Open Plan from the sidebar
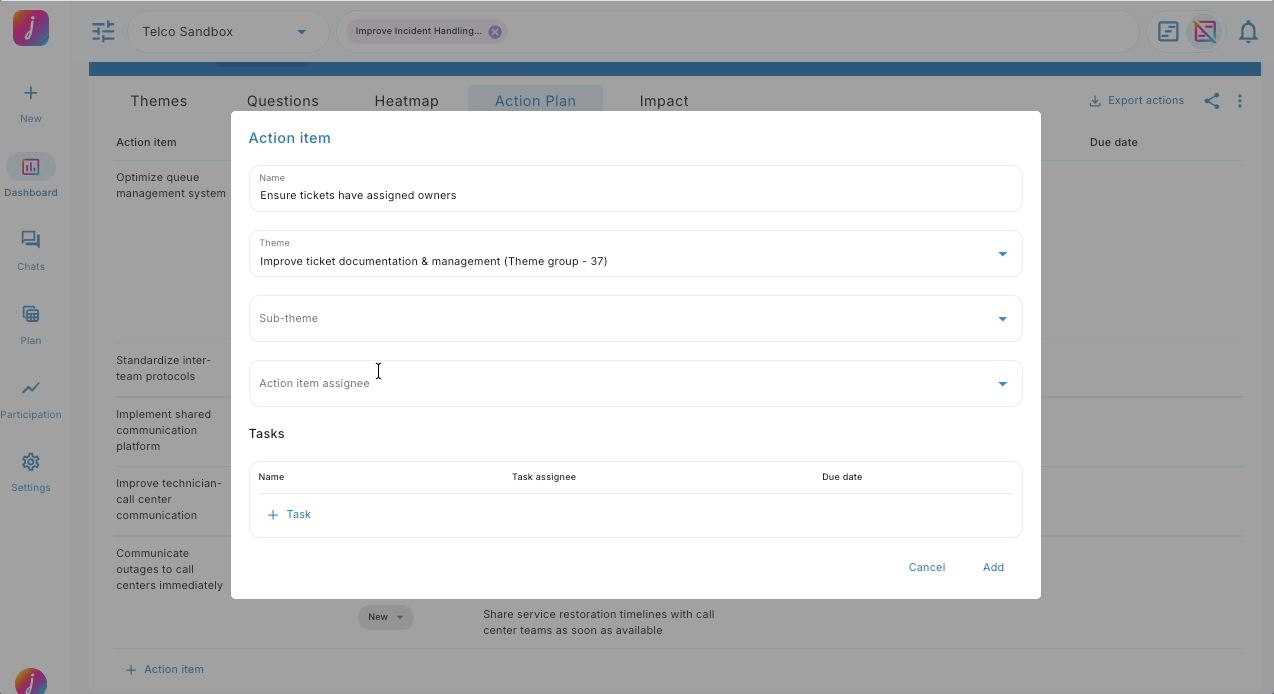 31,315
